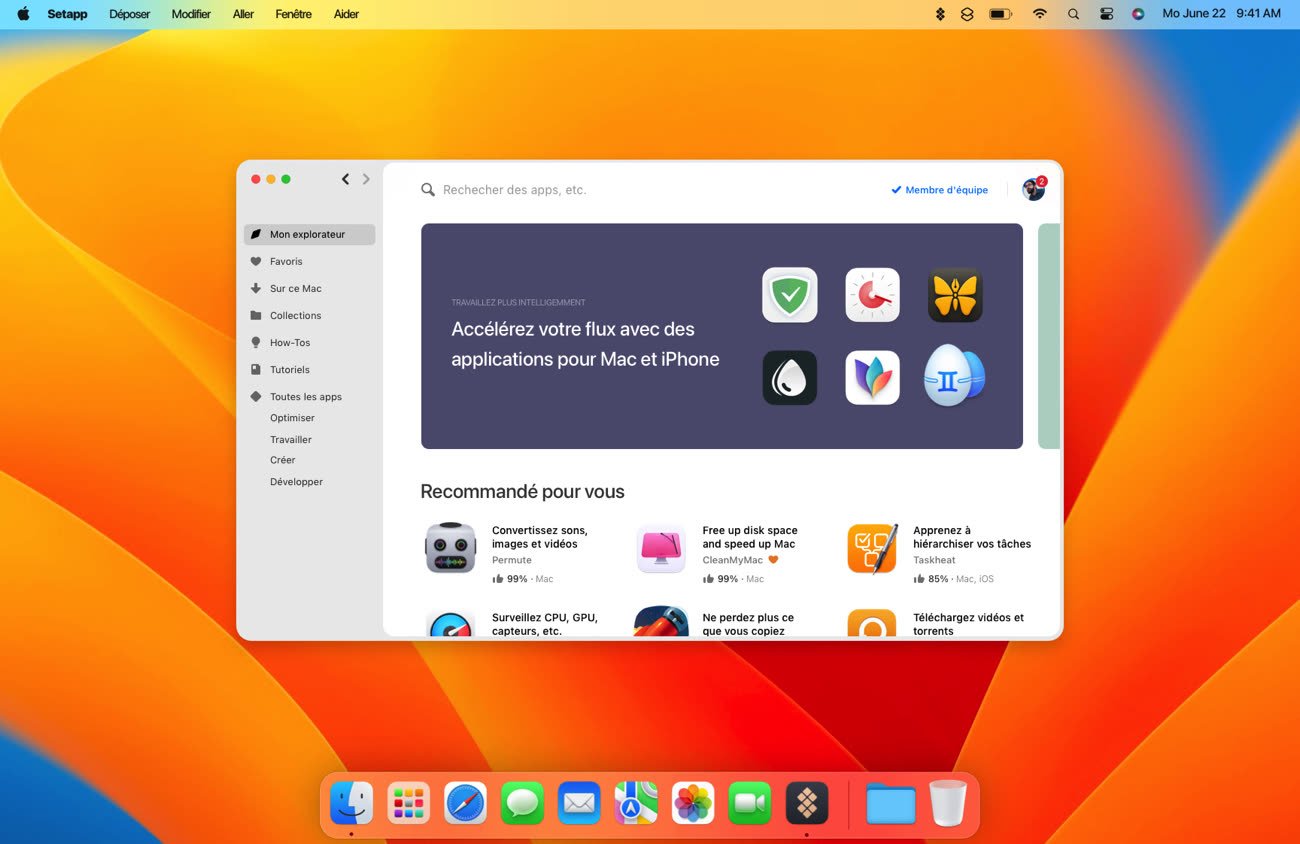Click the heart icon beside Favoris

coord(256,261)
